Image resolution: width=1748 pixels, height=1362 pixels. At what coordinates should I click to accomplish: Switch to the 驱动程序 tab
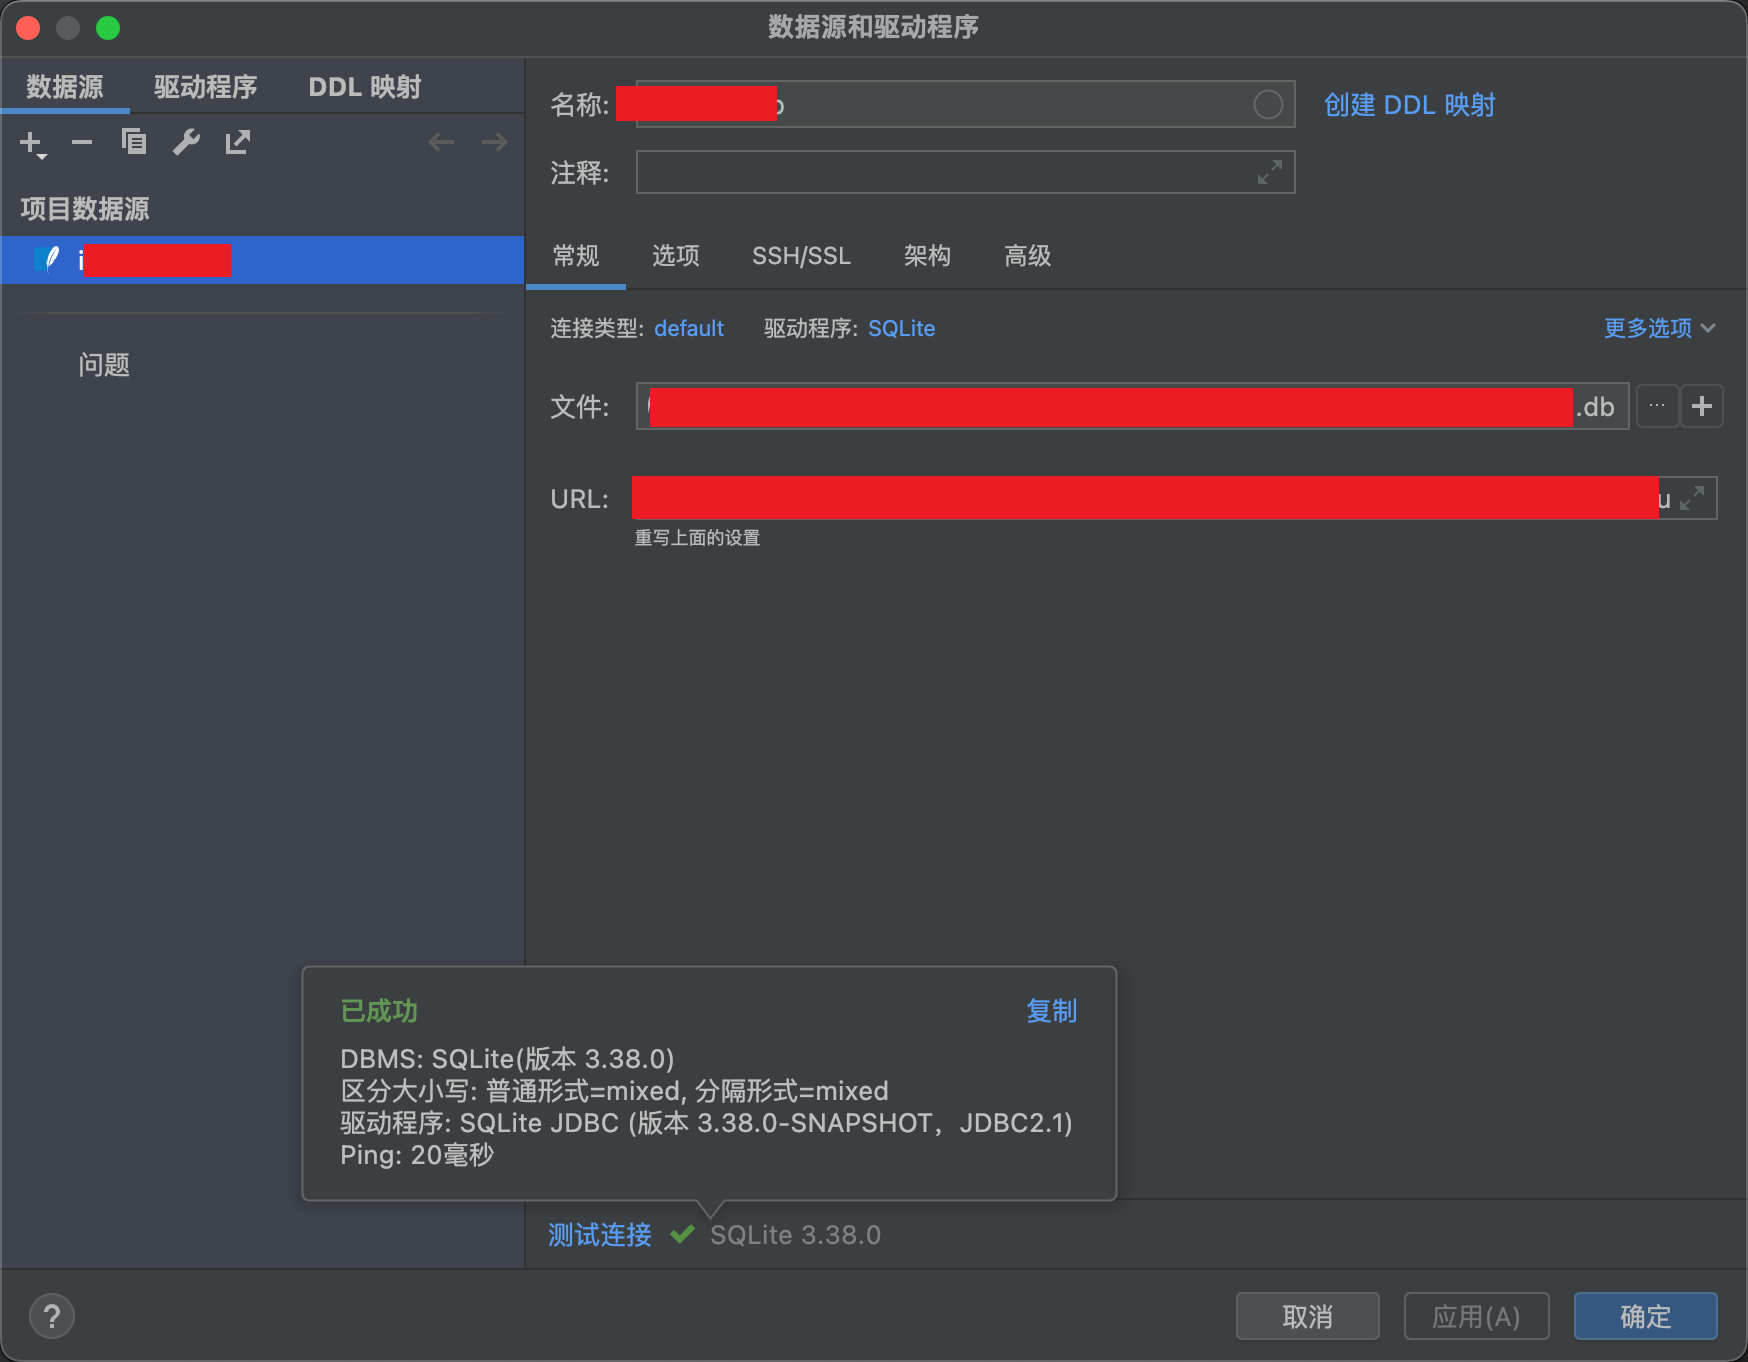click(x=204, y=86)
